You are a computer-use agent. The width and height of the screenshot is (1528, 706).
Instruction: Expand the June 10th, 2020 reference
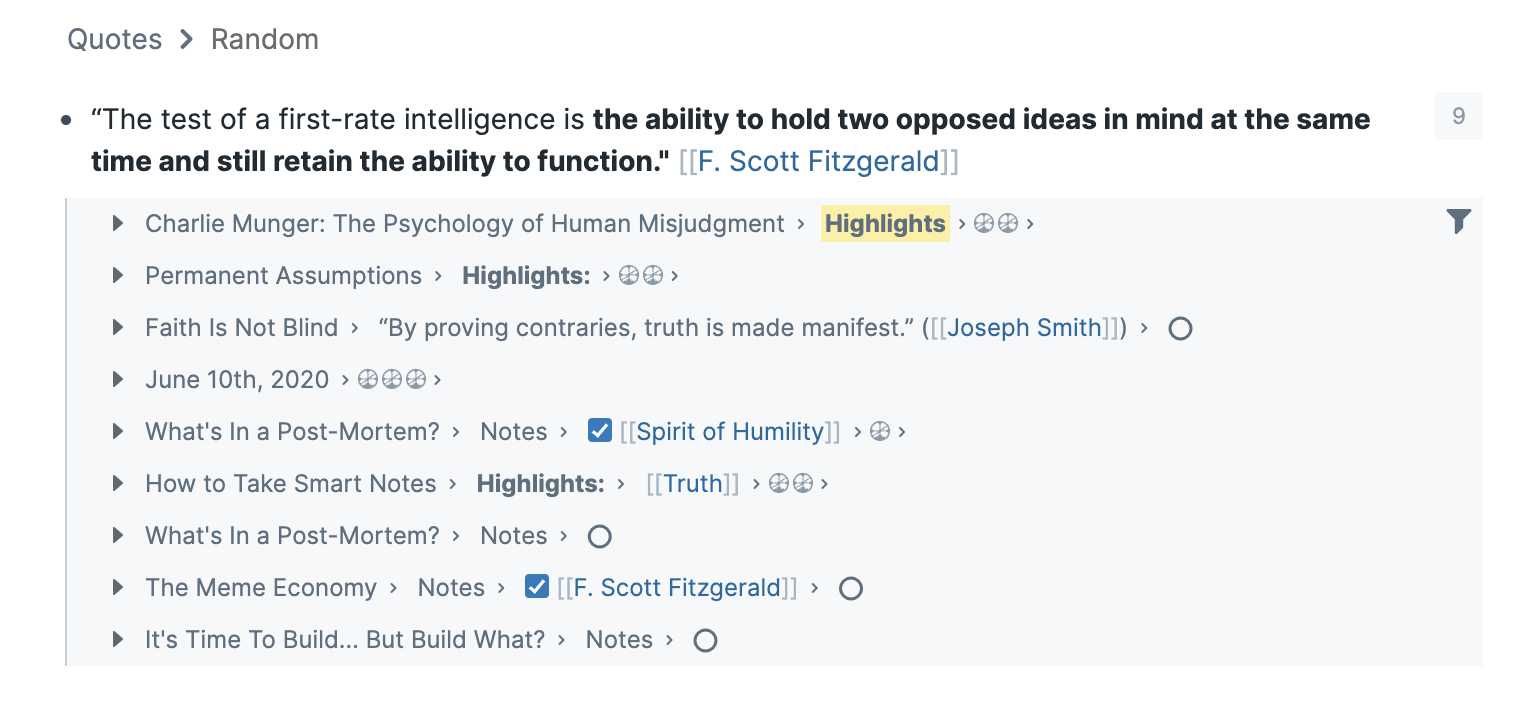click(x=118, y=379)
